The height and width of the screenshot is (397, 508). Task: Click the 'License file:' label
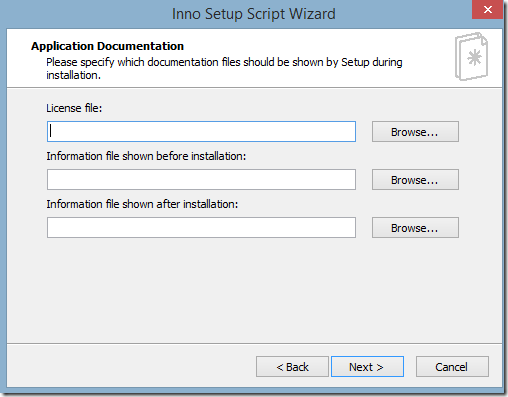pos(74,108)
